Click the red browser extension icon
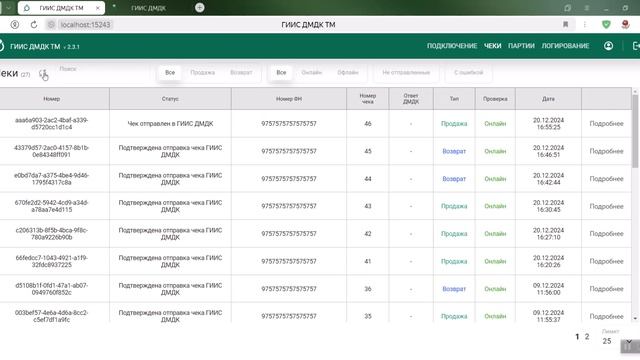 [x=625, y=24]
